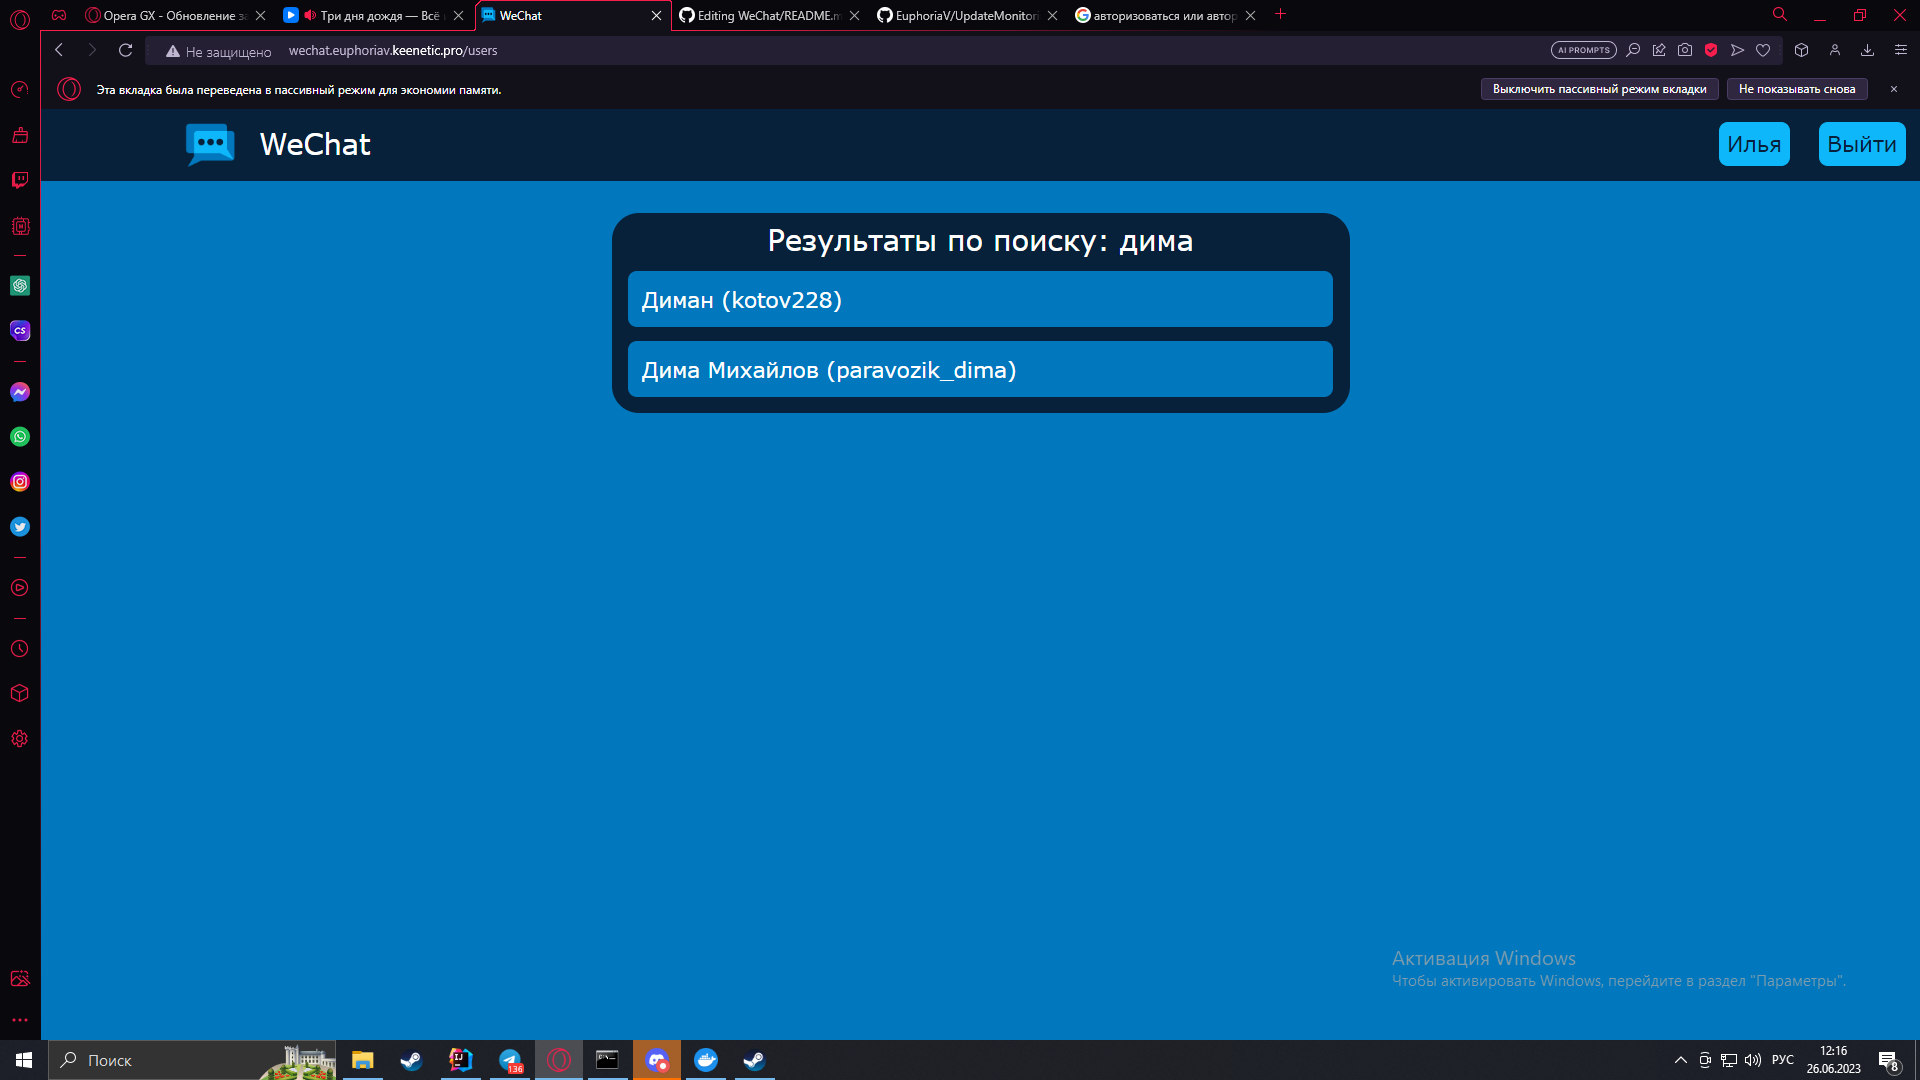Disable passive tab mode button
This screenshot has height=1080, width=1920.
tap(1599, 89)
